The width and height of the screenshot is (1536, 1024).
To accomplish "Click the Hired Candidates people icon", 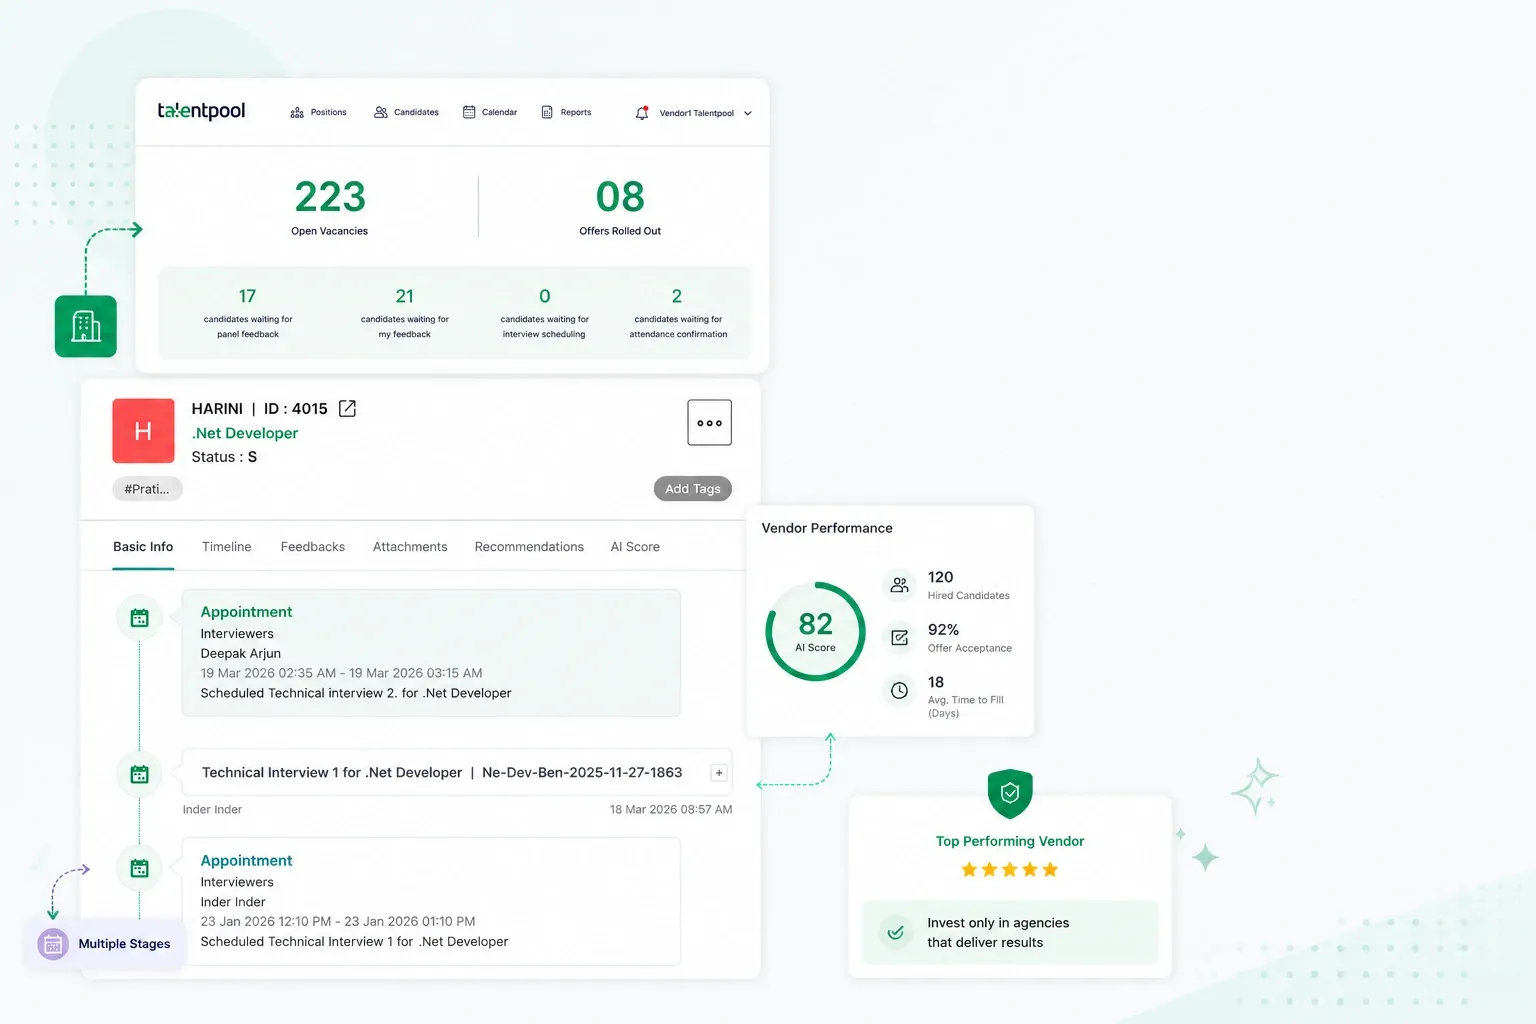I will 900,585.
